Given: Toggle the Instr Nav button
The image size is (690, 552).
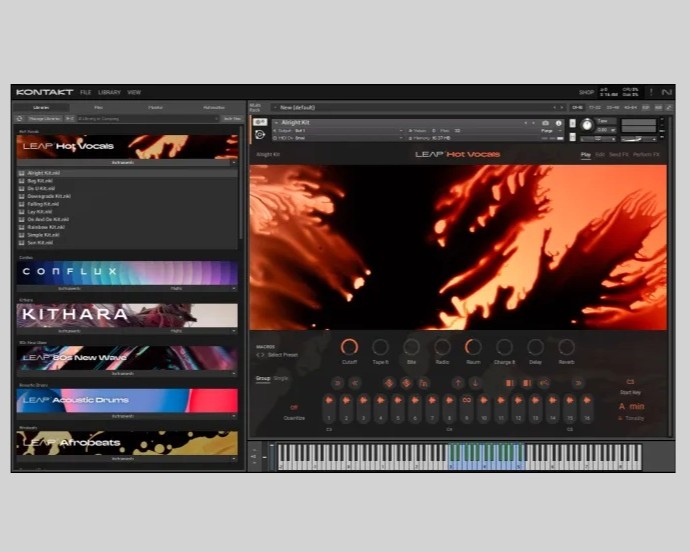Looking at the screenshot, I should click(232, 119).
